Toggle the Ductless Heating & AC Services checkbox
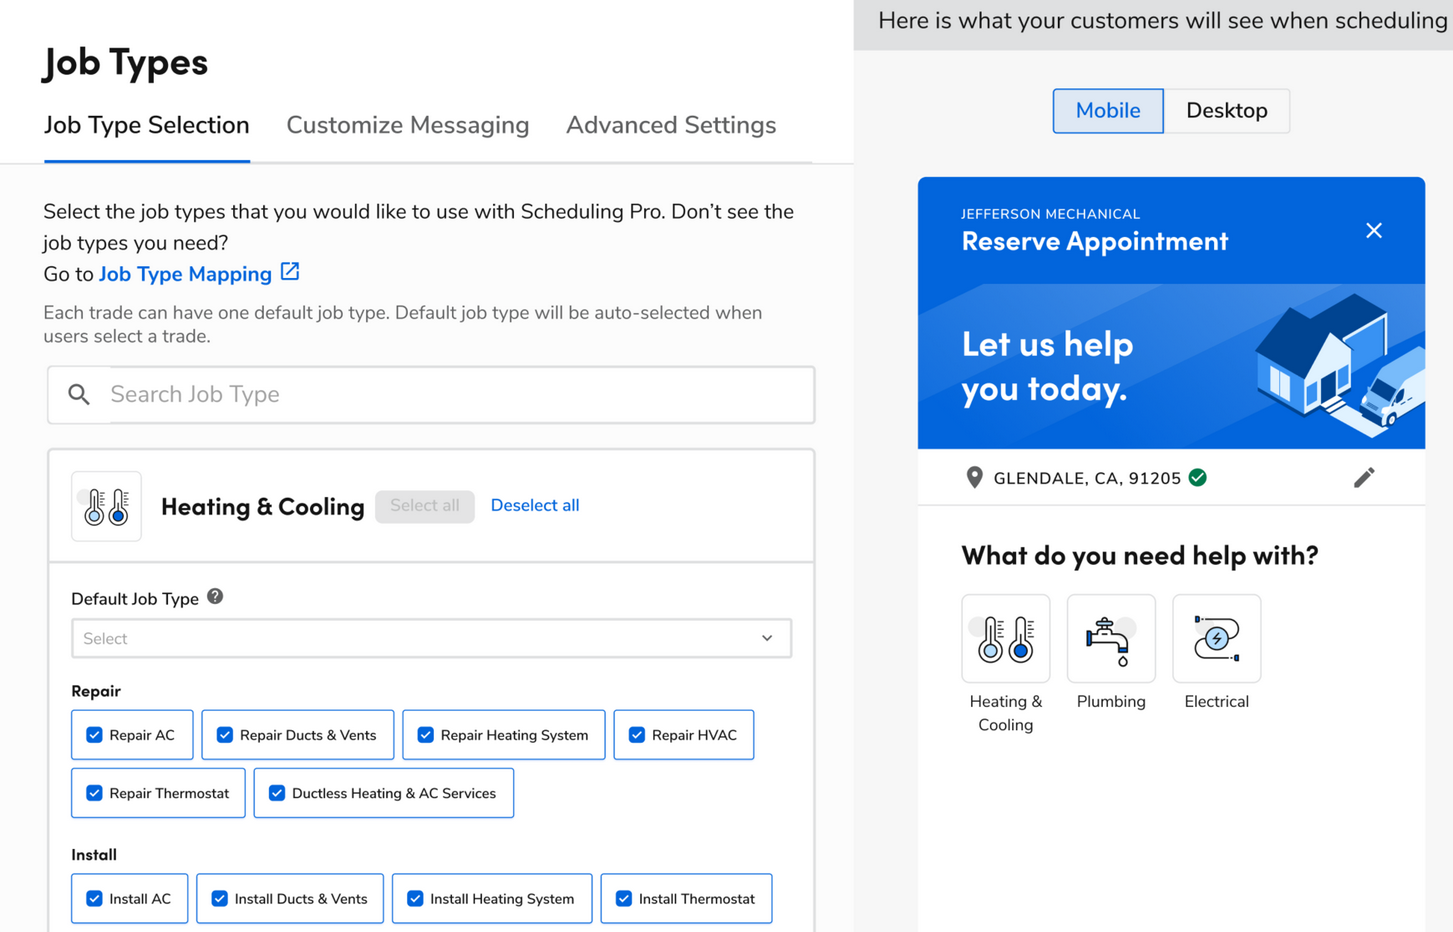 click(x=277, y=793)
